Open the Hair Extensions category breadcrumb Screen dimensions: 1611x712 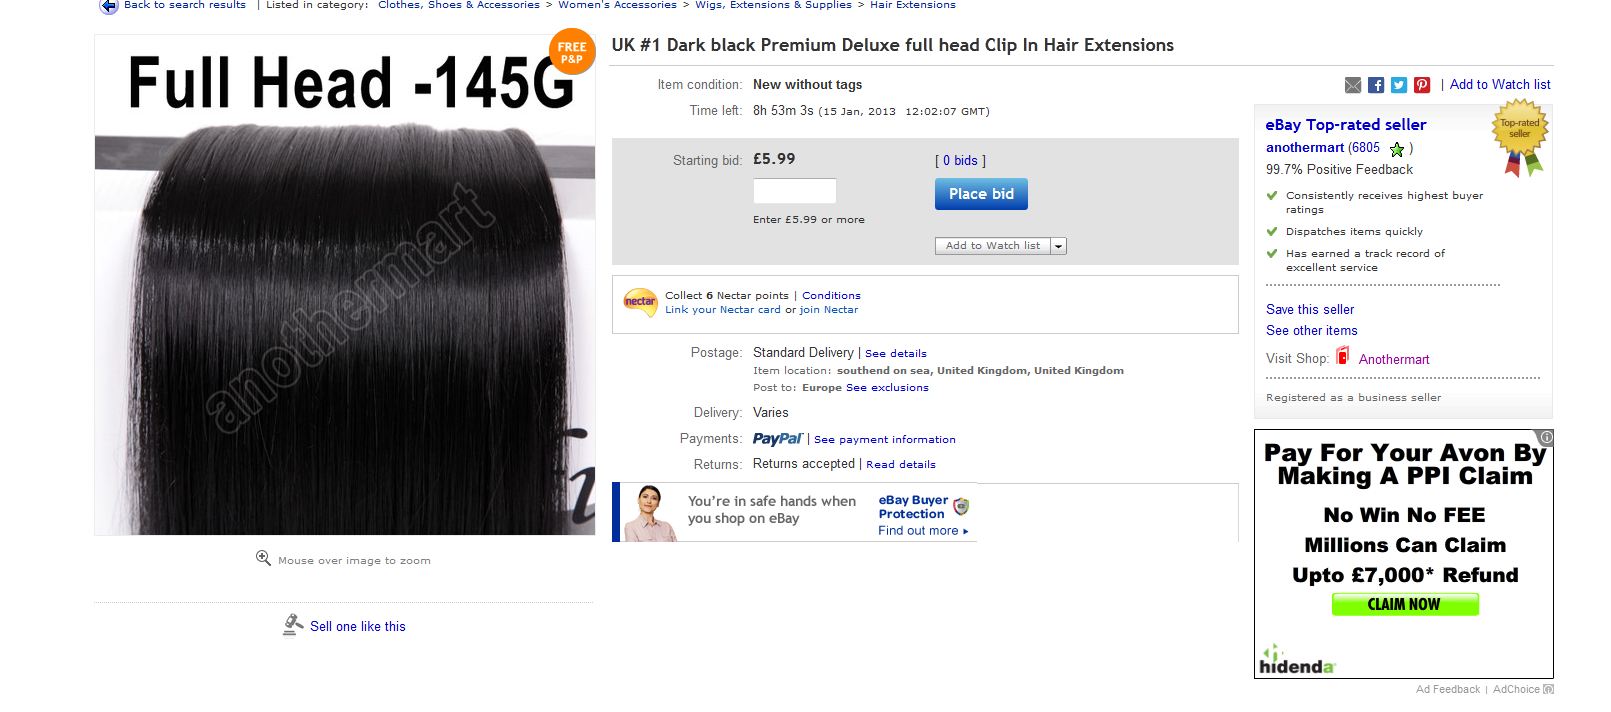[912, 5]
